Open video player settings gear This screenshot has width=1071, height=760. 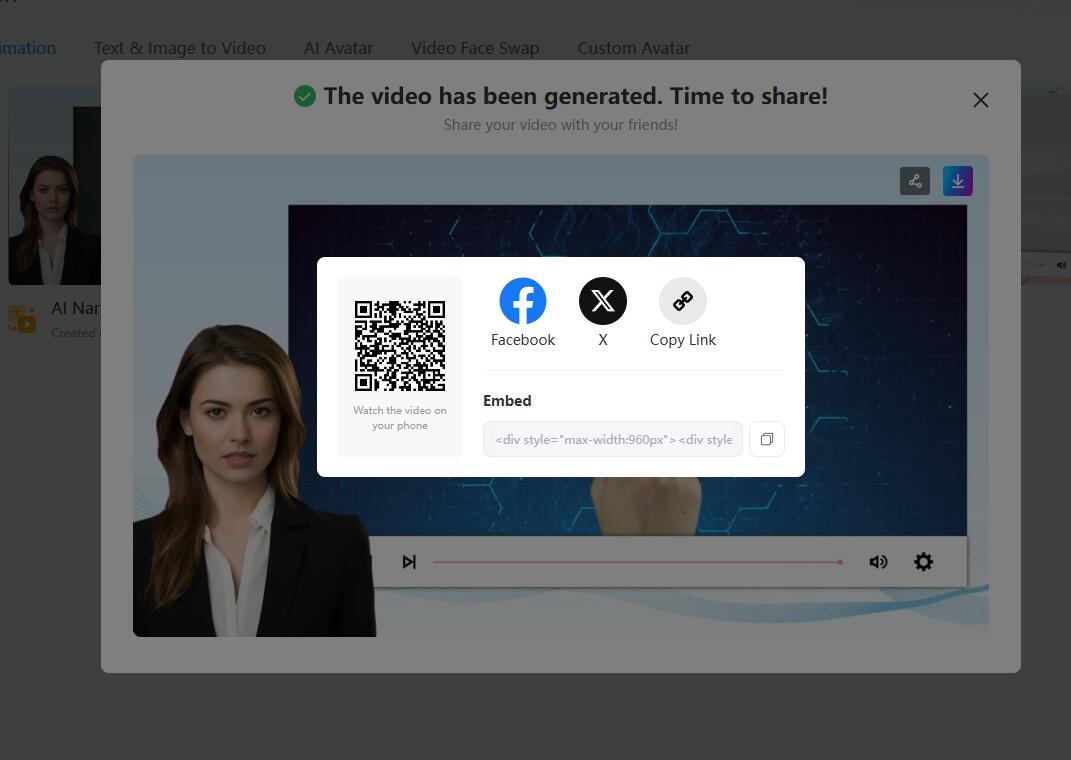[x=923, y=562]
